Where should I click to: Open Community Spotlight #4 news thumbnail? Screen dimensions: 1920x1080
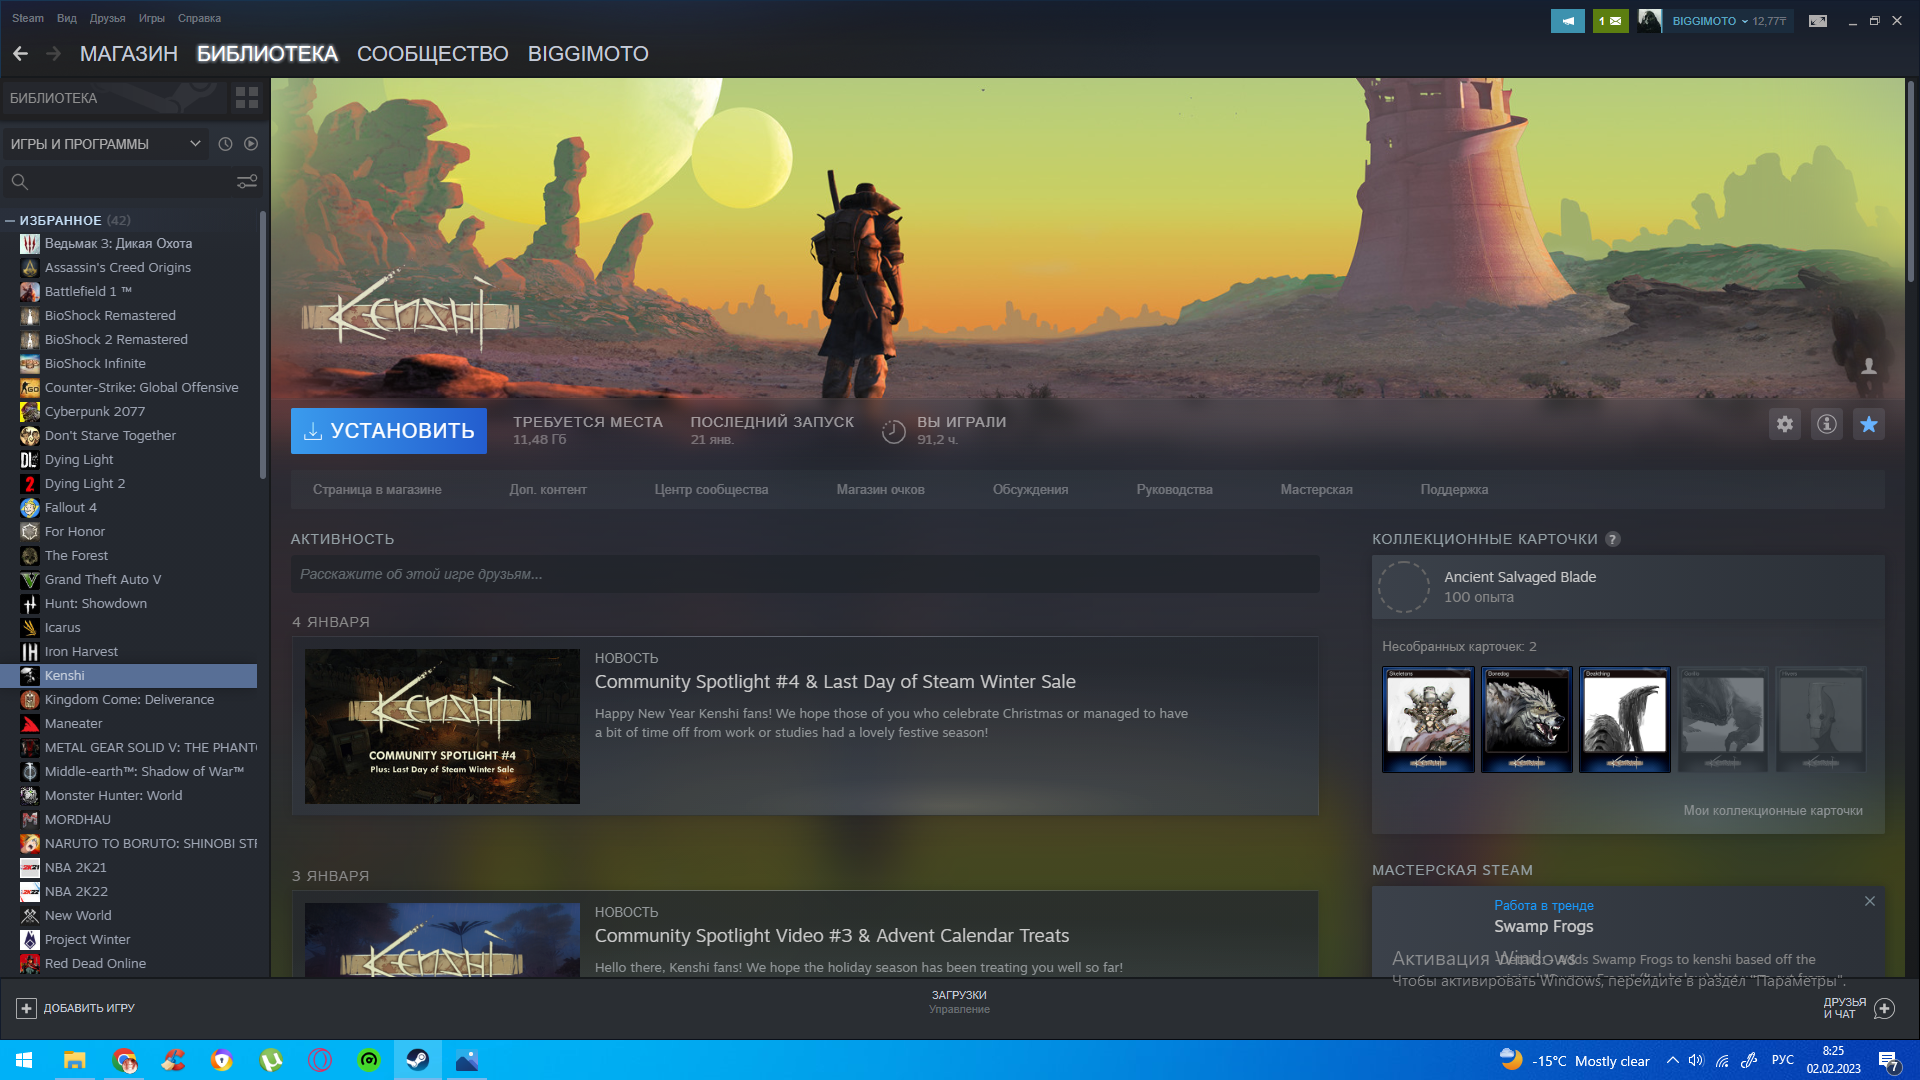coord(442,727)
